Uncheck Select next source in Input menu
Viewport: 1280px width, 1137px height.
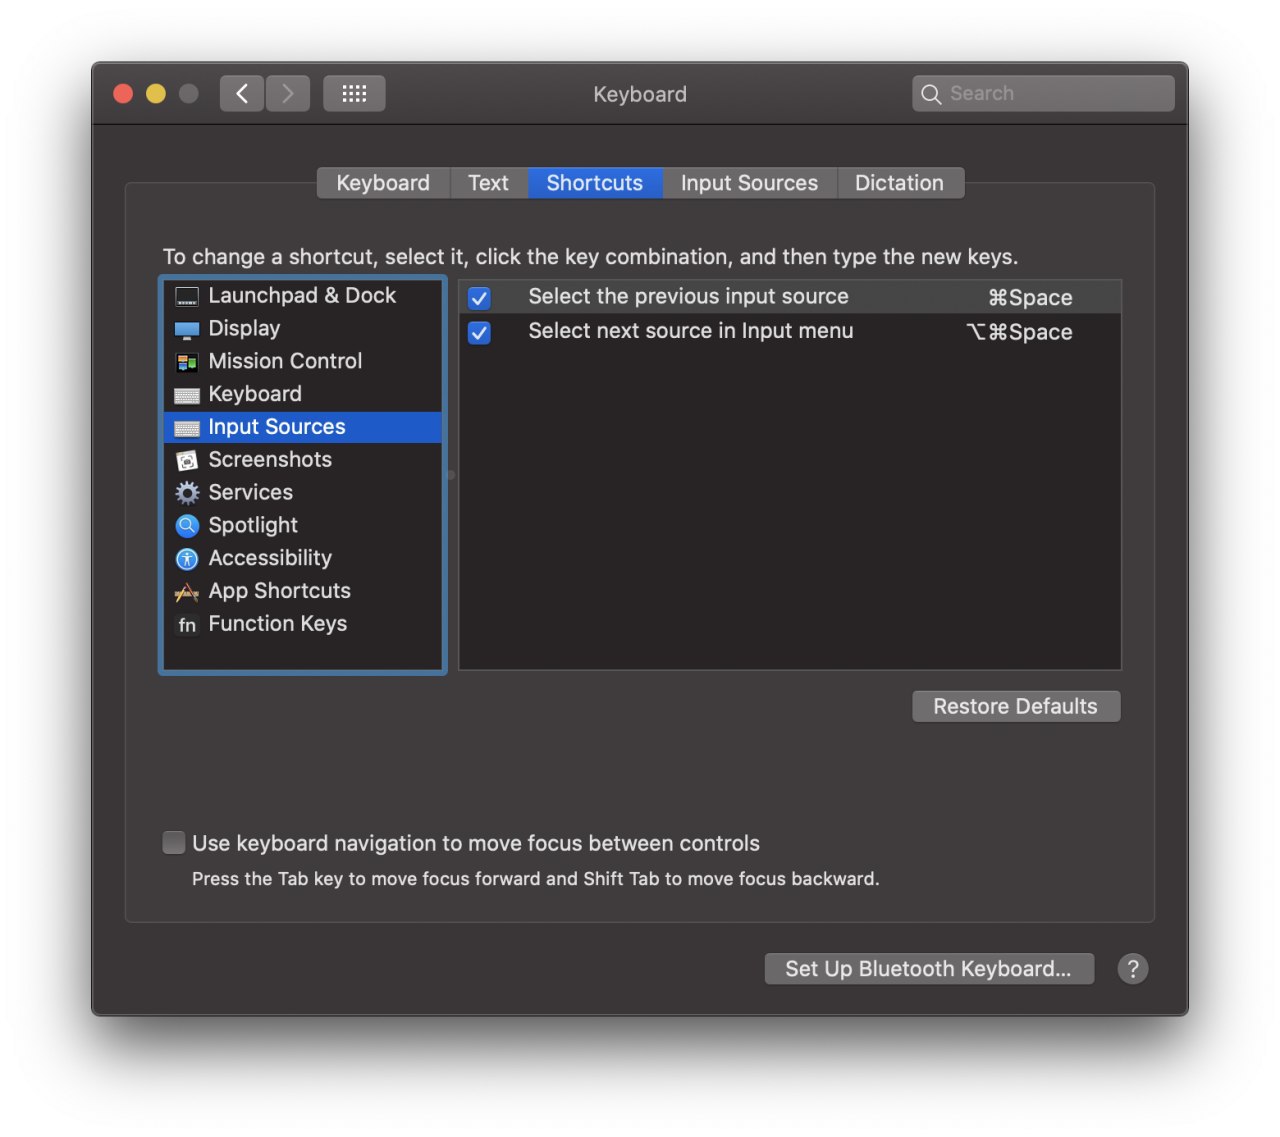(480, 333)
